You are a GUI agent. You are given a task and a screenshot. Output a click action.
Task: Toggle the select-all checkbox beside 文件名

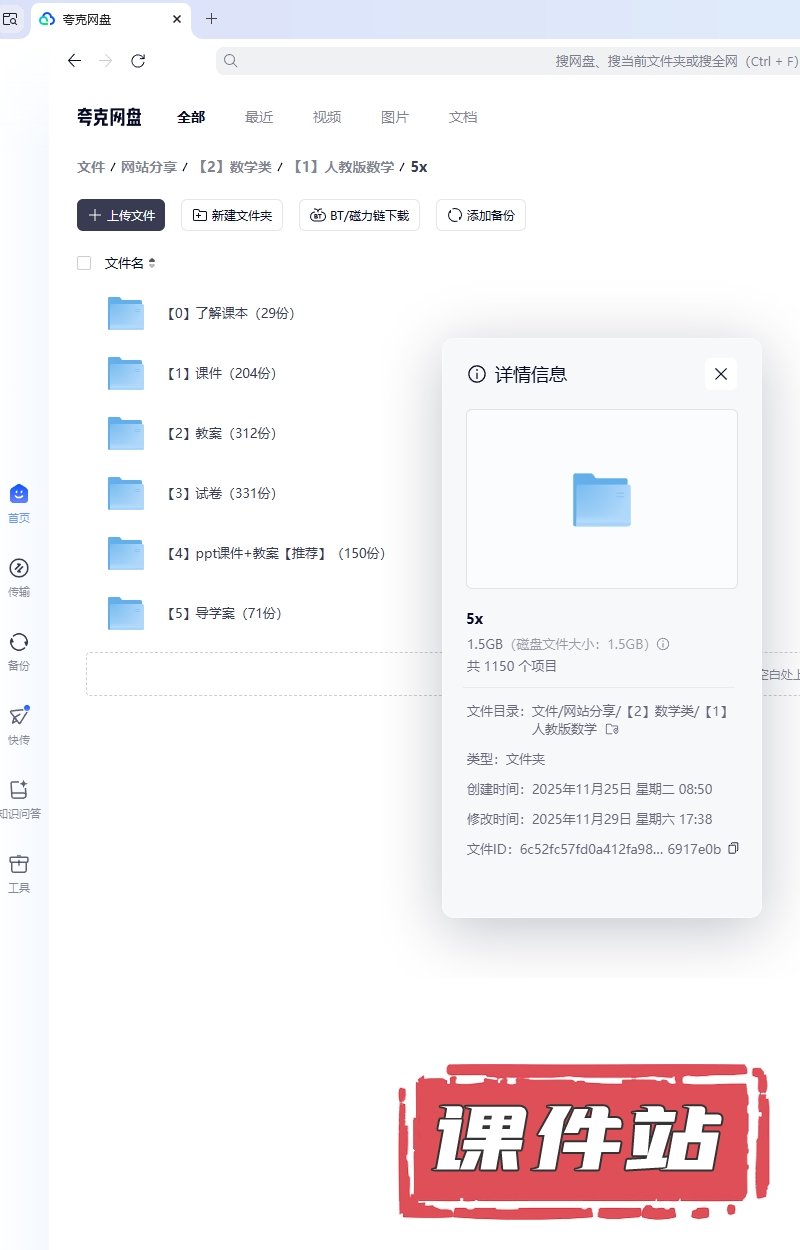click(x=84, y=263)
